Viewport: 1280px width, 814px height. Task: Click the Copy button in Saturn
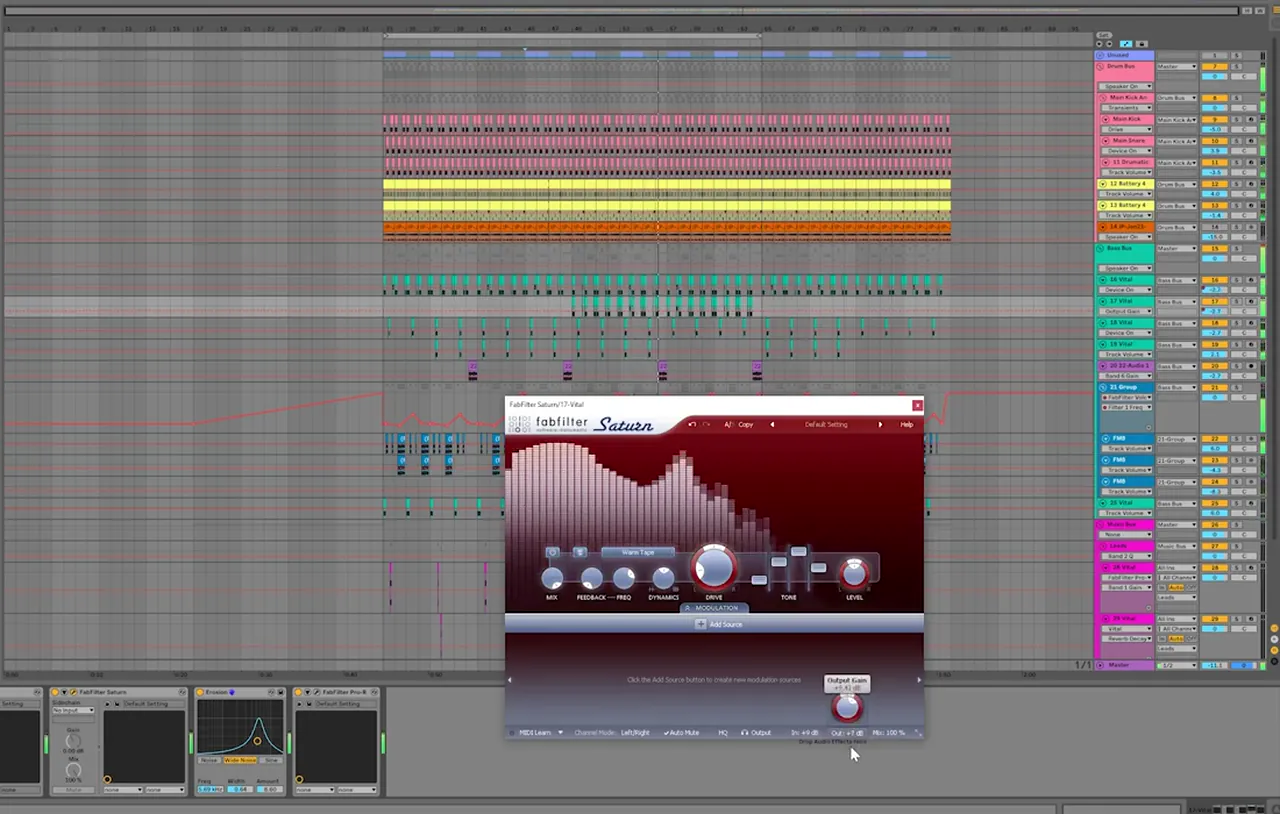point(746,424)
